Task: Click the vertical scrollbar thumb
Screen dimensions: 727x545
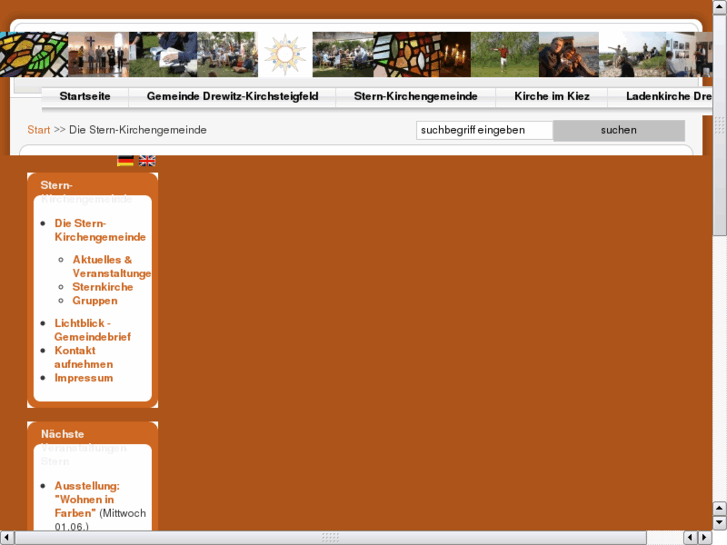Action: tap(720, 125)
